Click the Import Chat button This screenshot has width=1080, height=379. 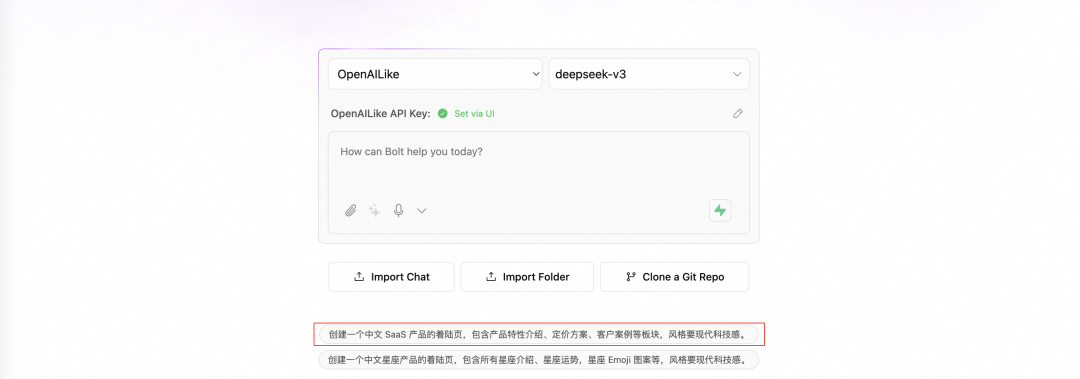(391, 277)
